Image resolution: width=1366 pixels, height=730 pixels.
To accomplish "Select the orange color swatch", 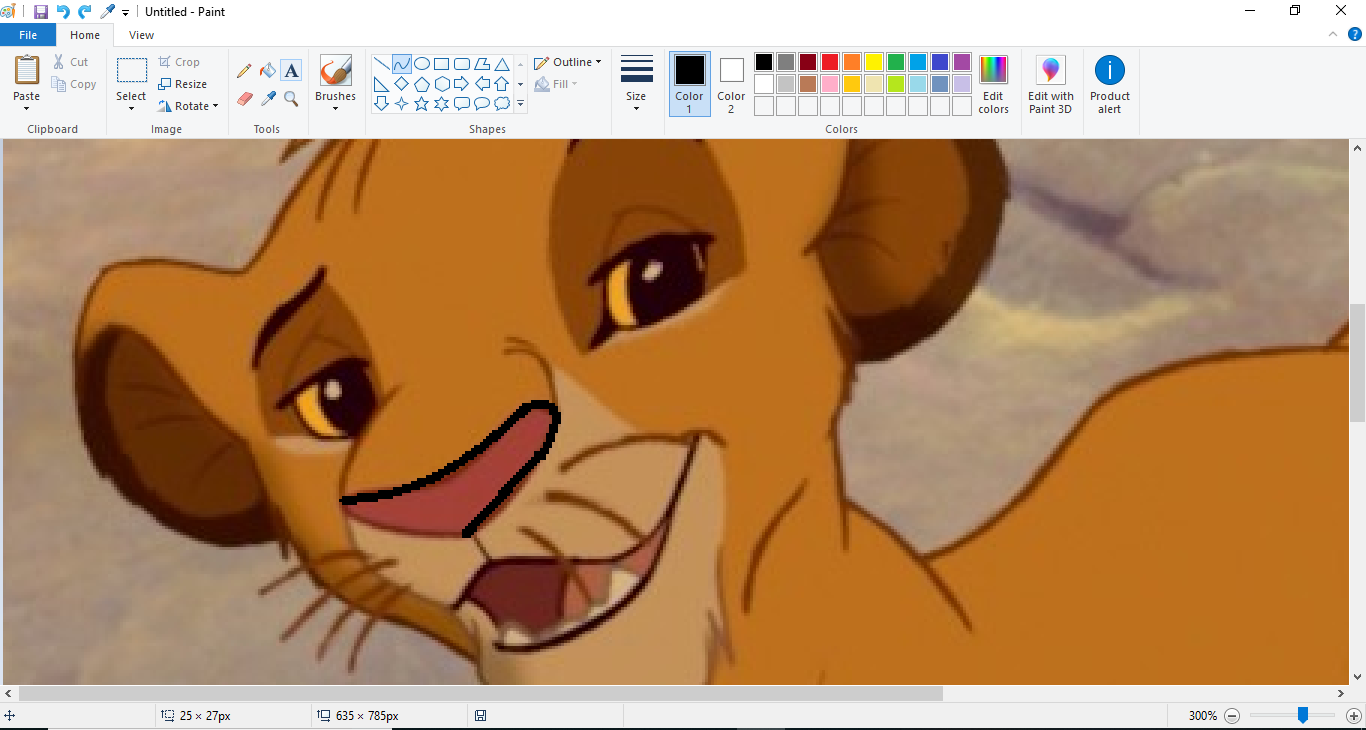I will pyautogui.click(x=852, y=62).
